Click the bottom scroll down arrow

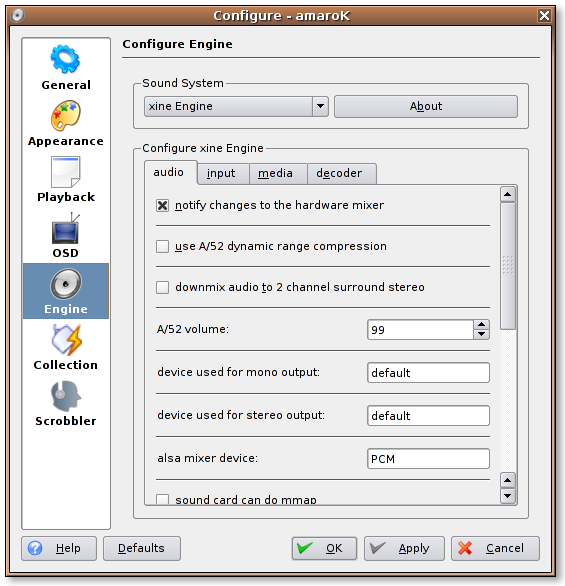(x=508, y=496)
